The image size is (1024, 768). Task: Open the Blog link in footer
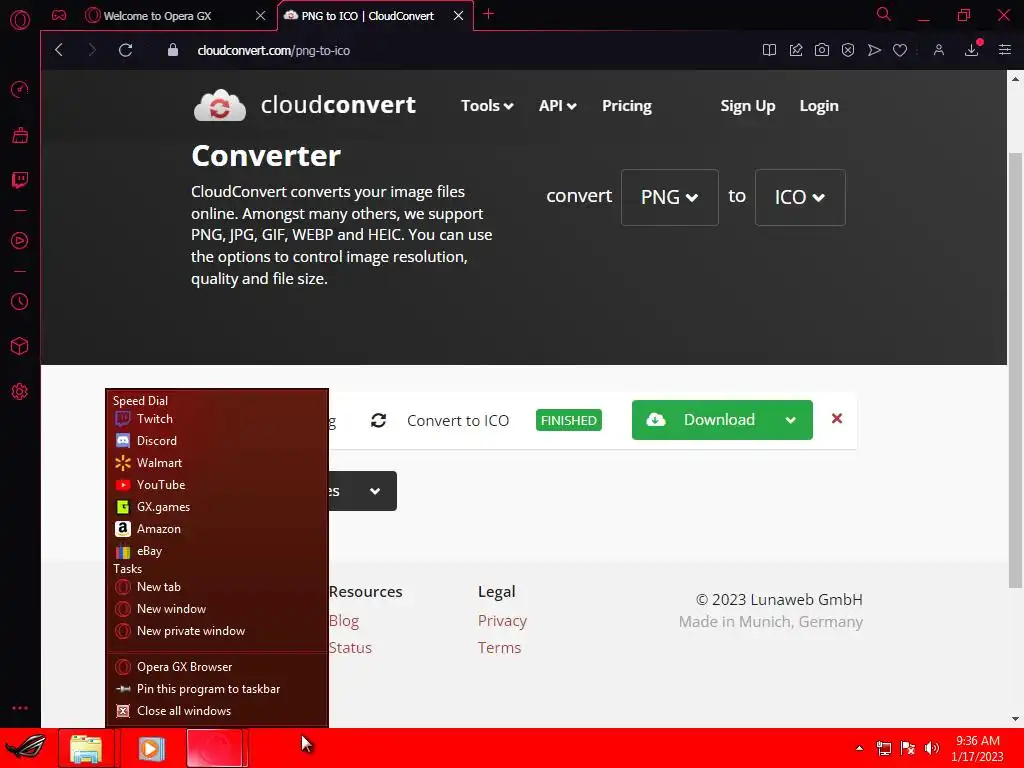[x=344, y=620]
